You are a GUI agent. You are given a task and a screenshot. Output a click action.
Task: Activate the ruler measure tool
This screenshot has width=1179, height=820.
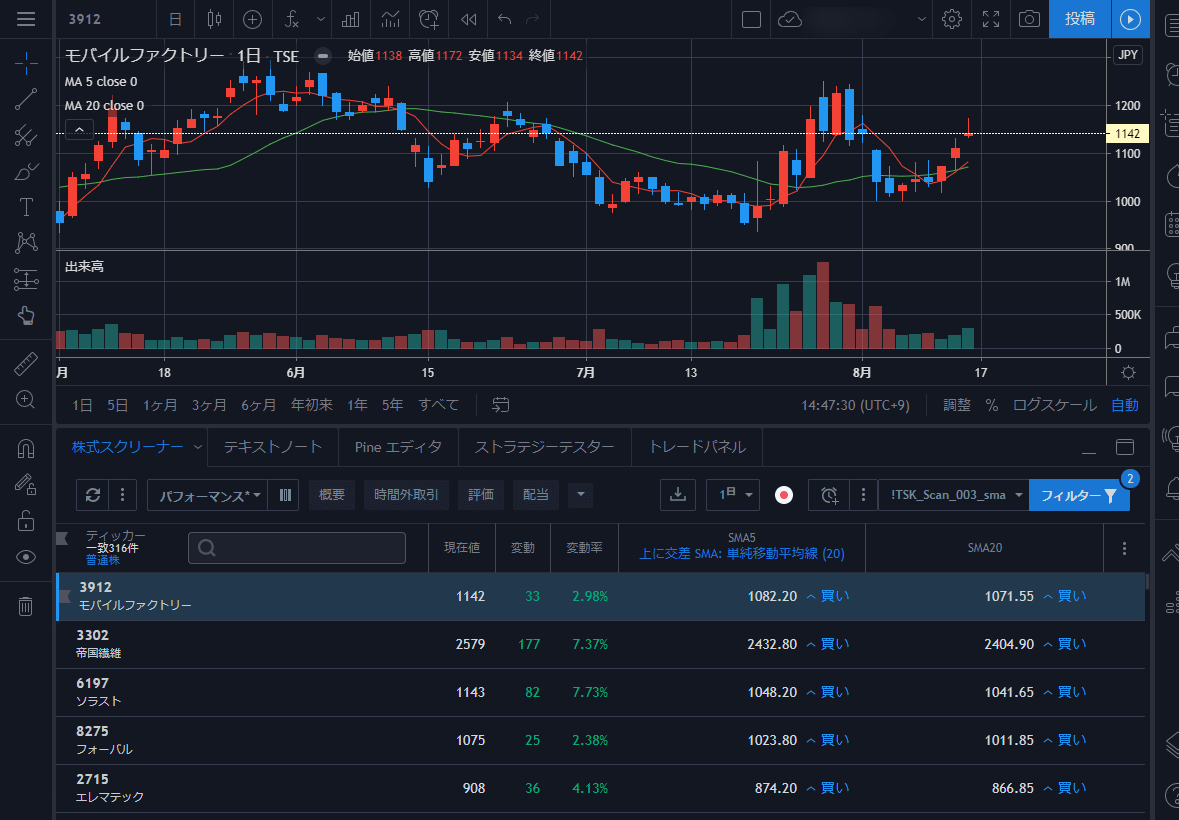click(x=26, y=363)
